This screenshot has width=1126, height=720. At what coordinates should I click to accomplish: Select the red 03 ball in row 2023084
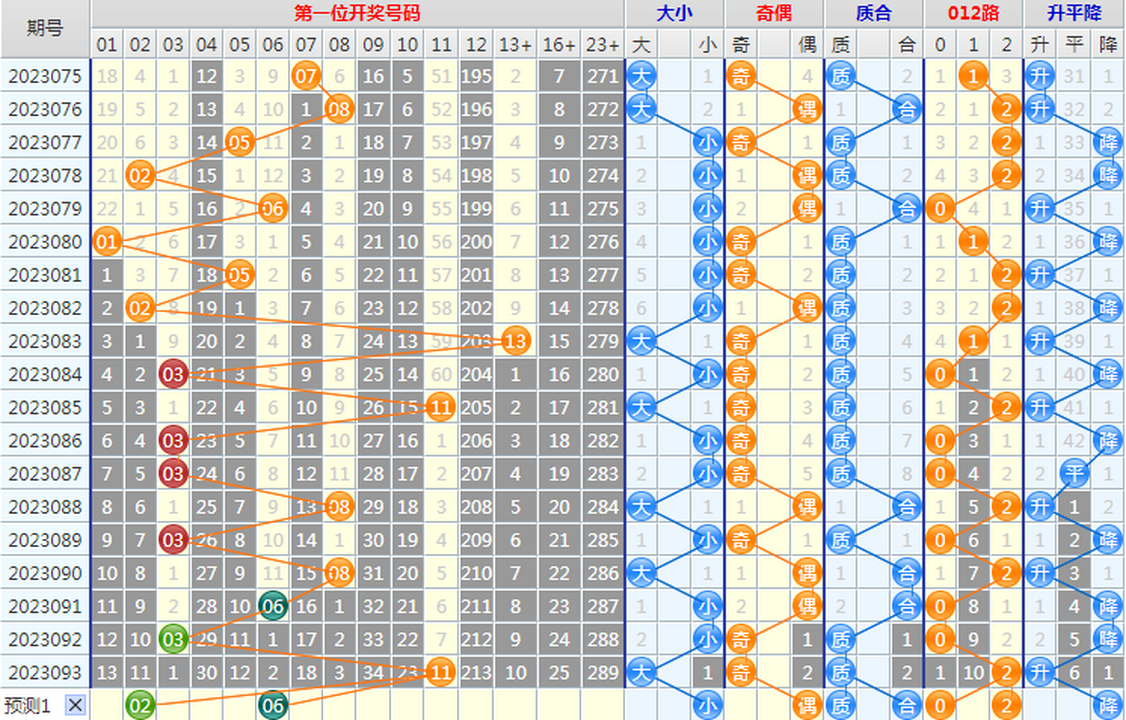point(173,374)
